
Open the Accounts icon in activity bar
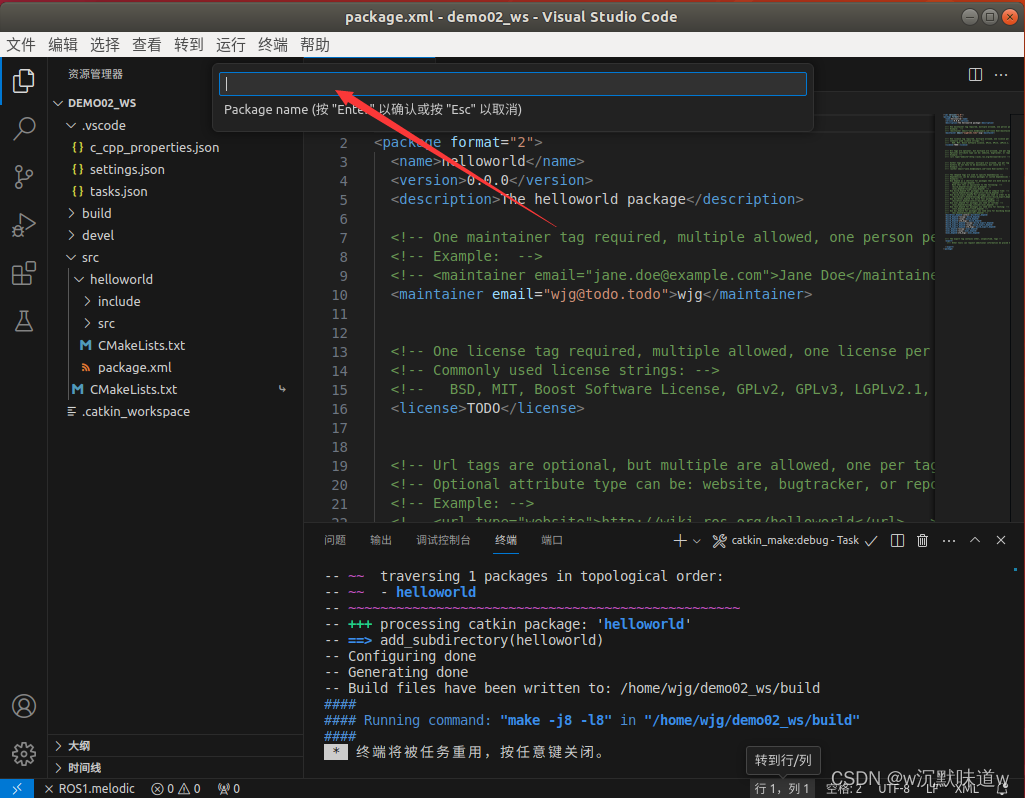24,706
